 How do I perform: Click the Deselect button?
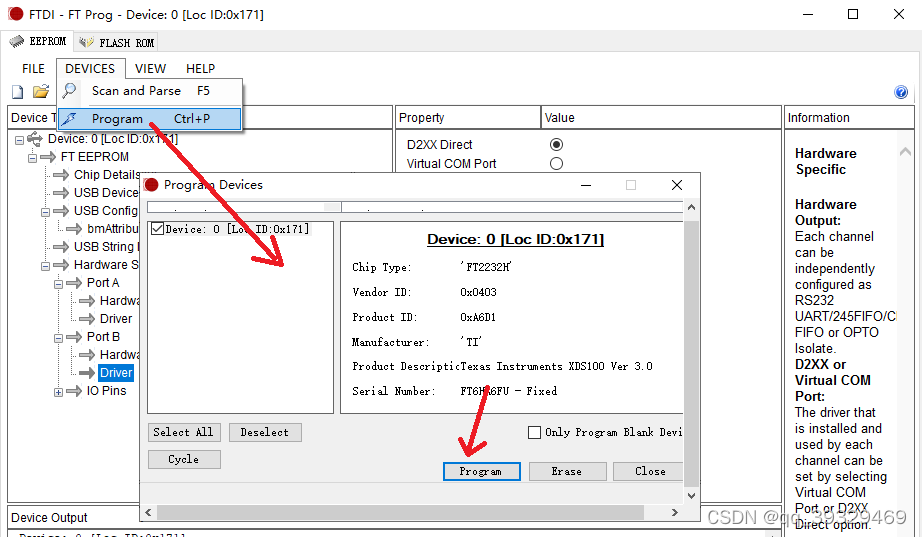(265, 432)
